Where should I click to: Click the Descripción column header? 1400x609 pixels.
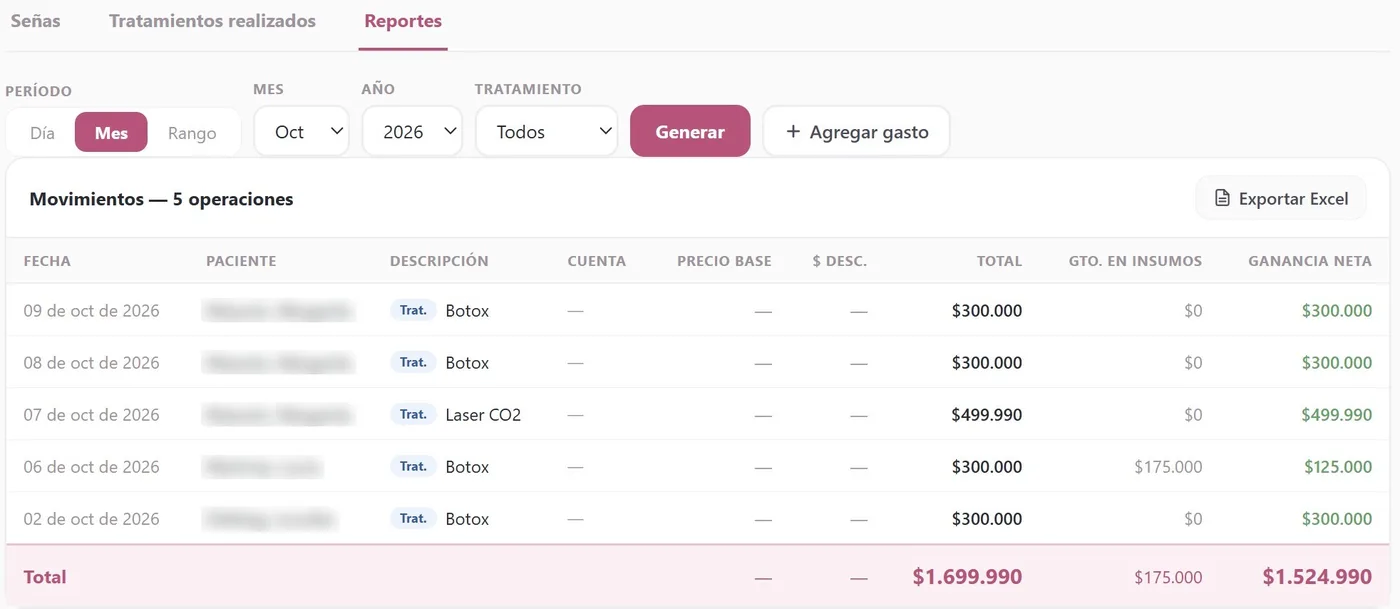tap(439, 261)
